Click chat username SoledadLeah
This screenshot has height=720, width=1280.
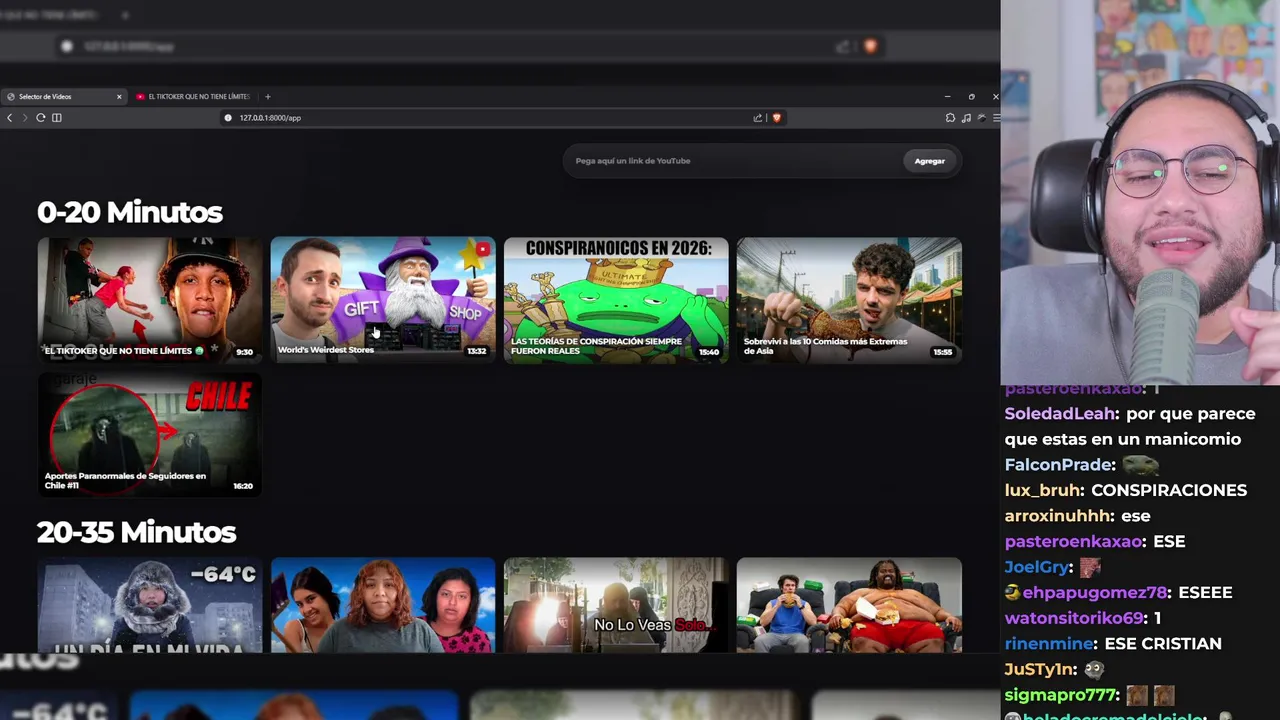pos(1059,414)
